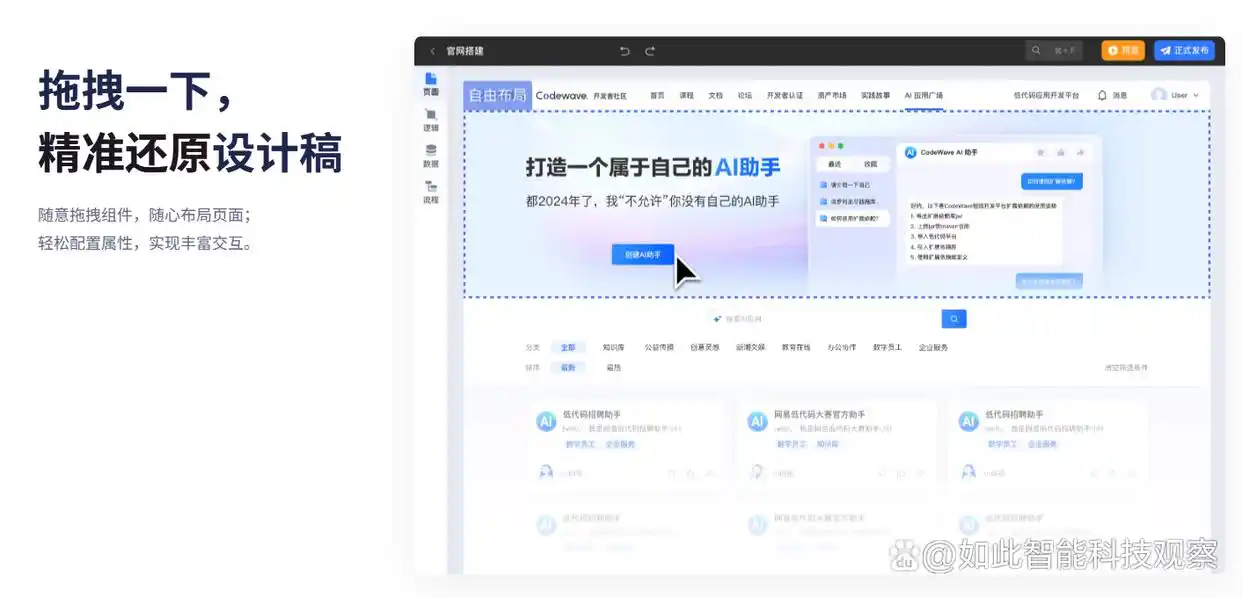Select the 页面 panel icon in sidebar
The height and width of the screenshot is (598, 1242).
431,85
